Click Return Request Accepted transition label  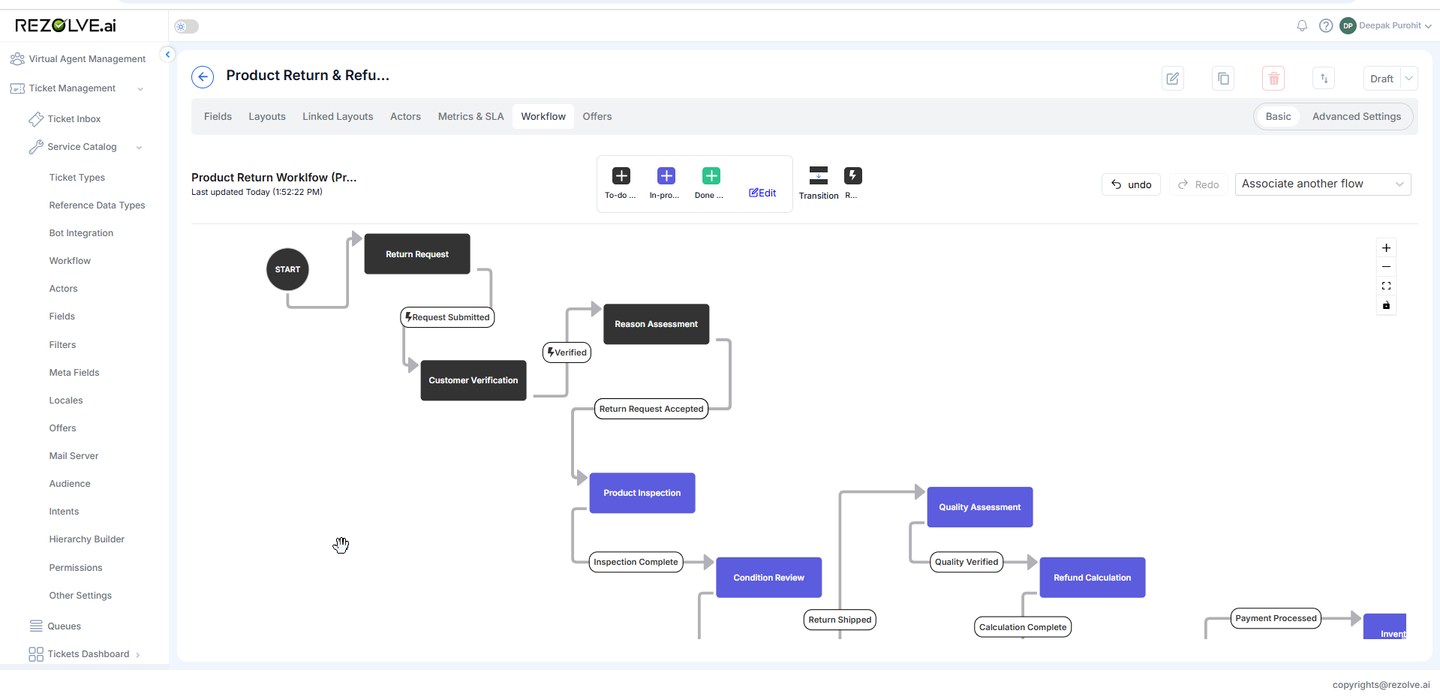point(651,408)
